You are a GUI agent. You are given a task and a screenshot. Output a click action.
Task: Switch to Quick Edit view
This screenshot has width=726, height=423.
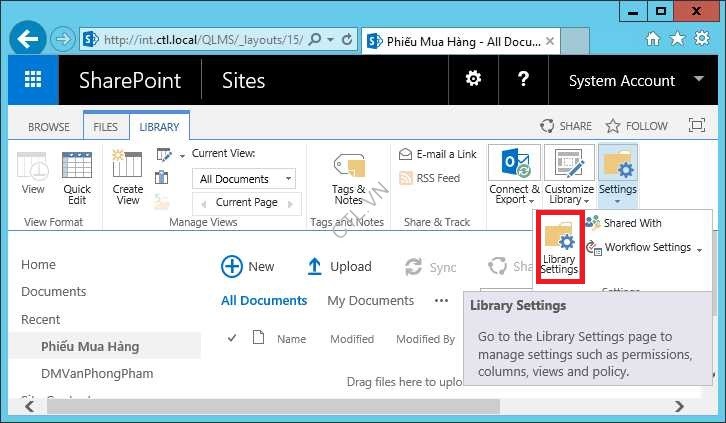pyautogui.click(x=77, y=176)
